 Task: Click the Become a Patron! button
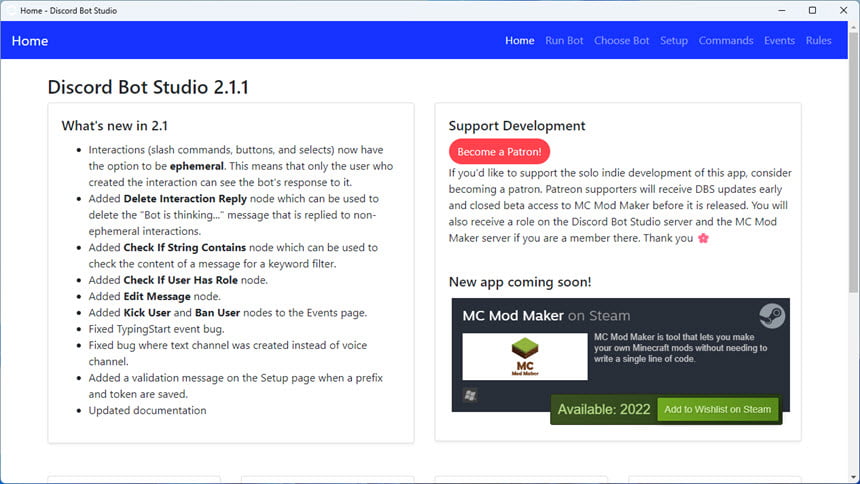[x=499, y=151]
